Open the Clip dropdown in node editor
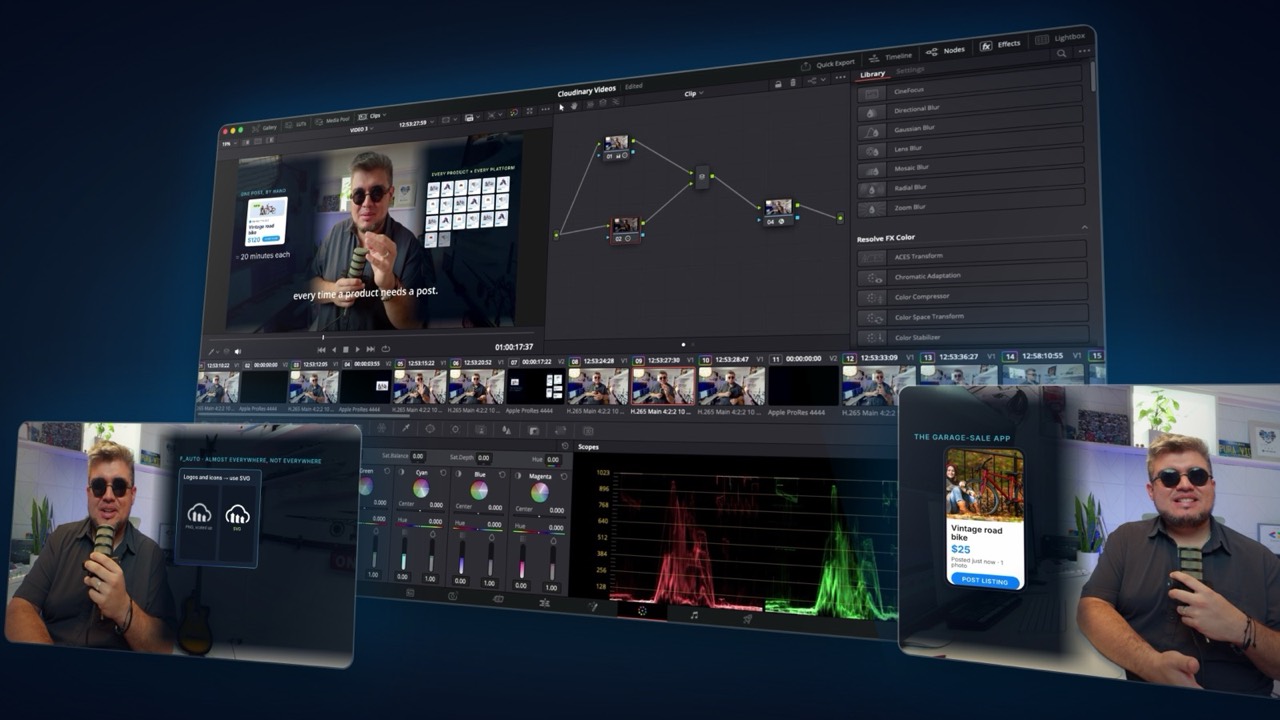1280x720 pixels. coord(693,93)
